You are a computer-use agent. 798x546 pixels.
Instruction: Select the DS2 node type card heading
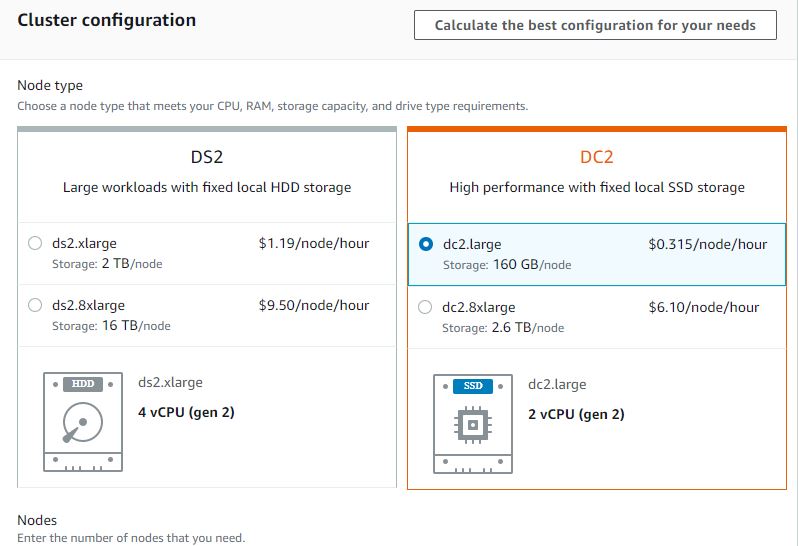pos(207,157)
